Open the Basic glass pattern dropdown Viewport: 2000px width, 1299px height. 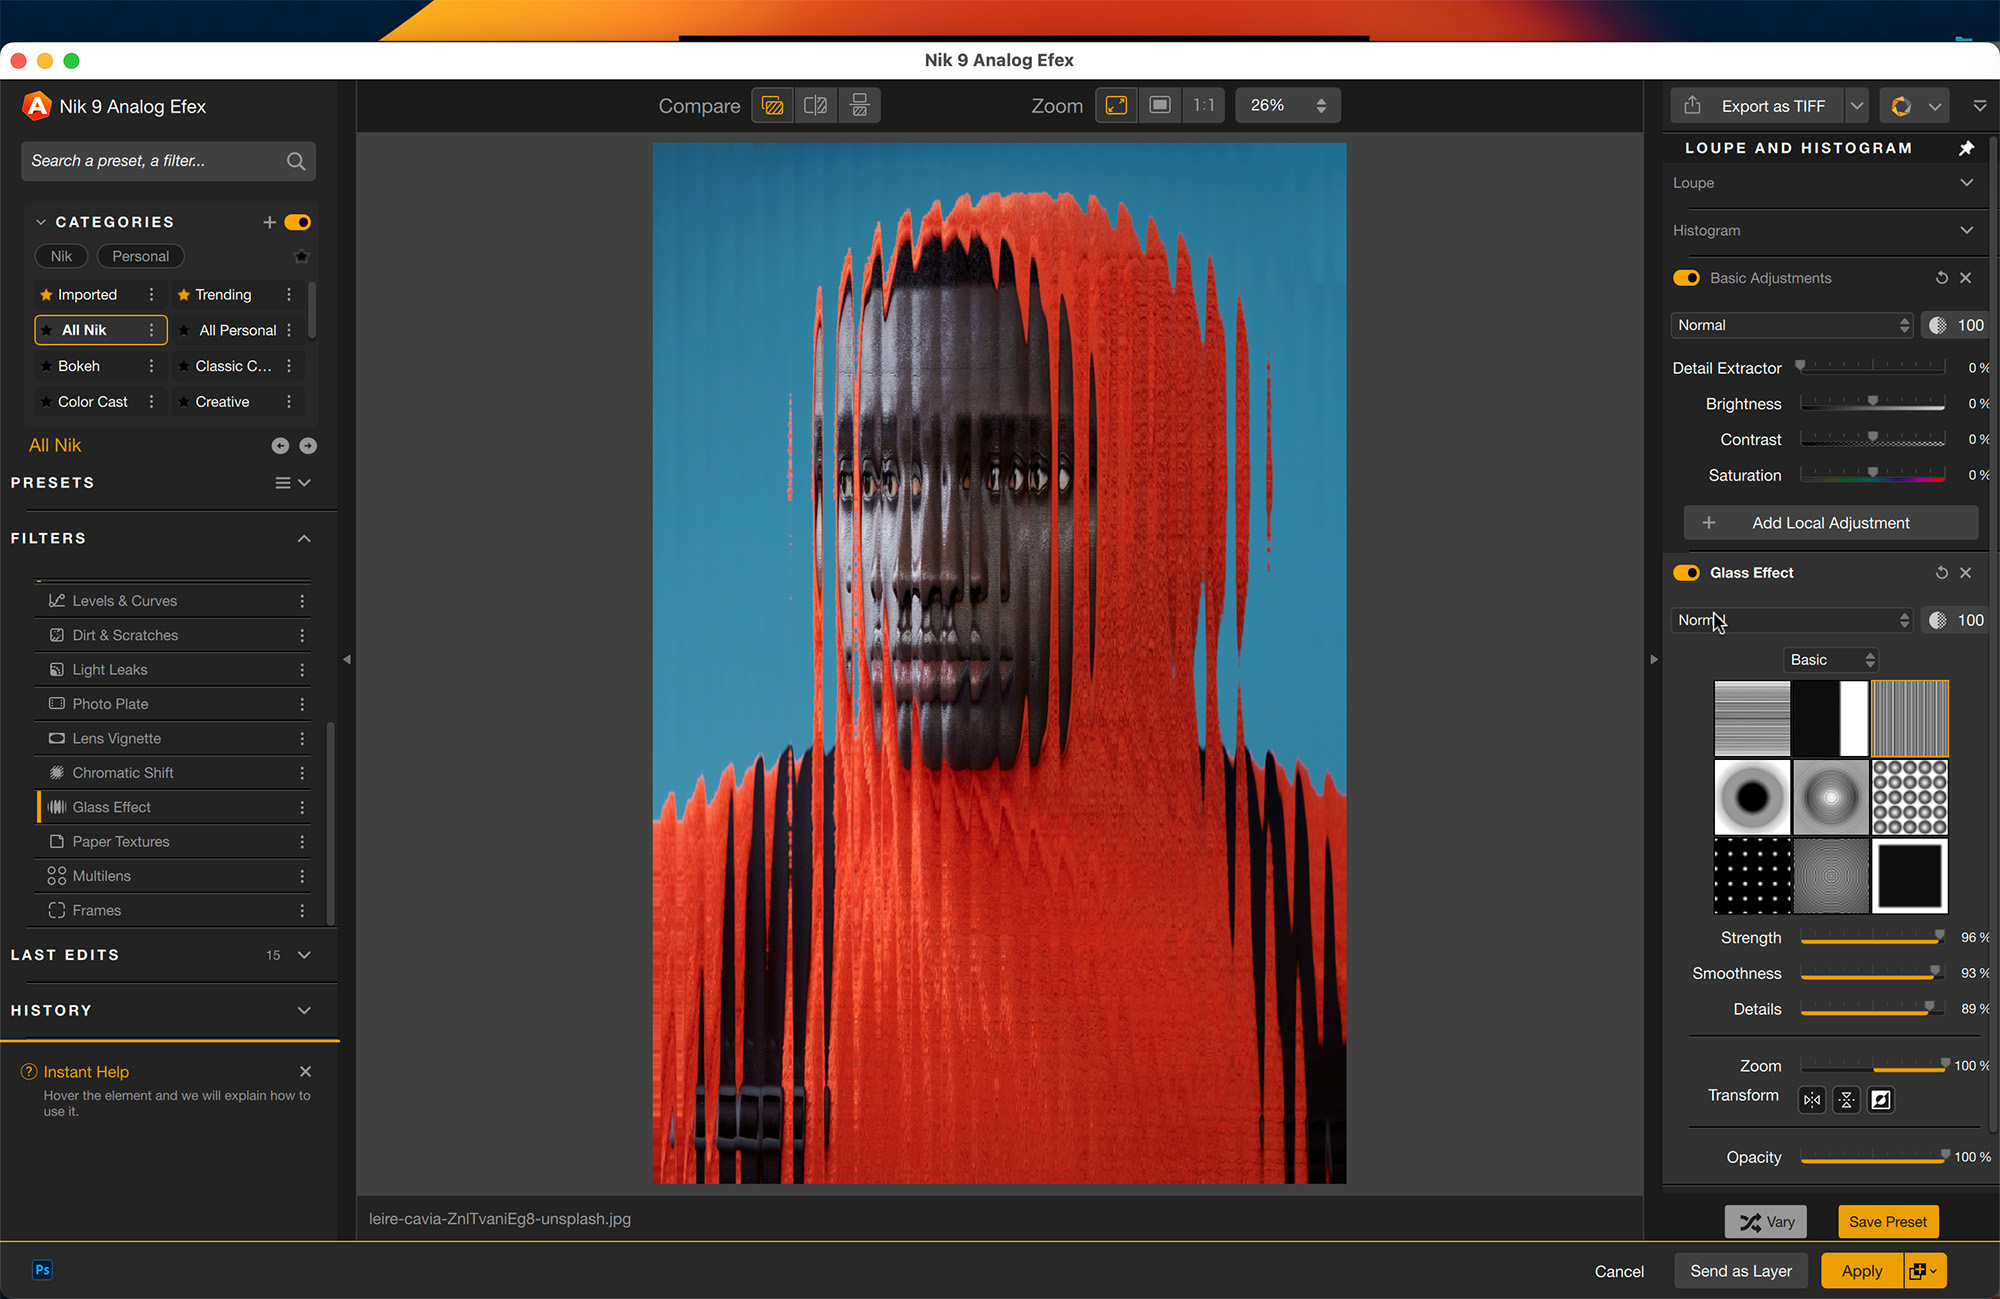tap(1831, 660)
